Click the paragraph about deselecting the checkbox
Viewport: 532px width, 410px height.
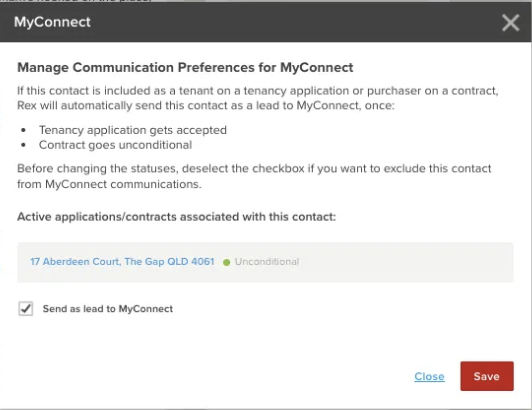[x=254, y=176]
